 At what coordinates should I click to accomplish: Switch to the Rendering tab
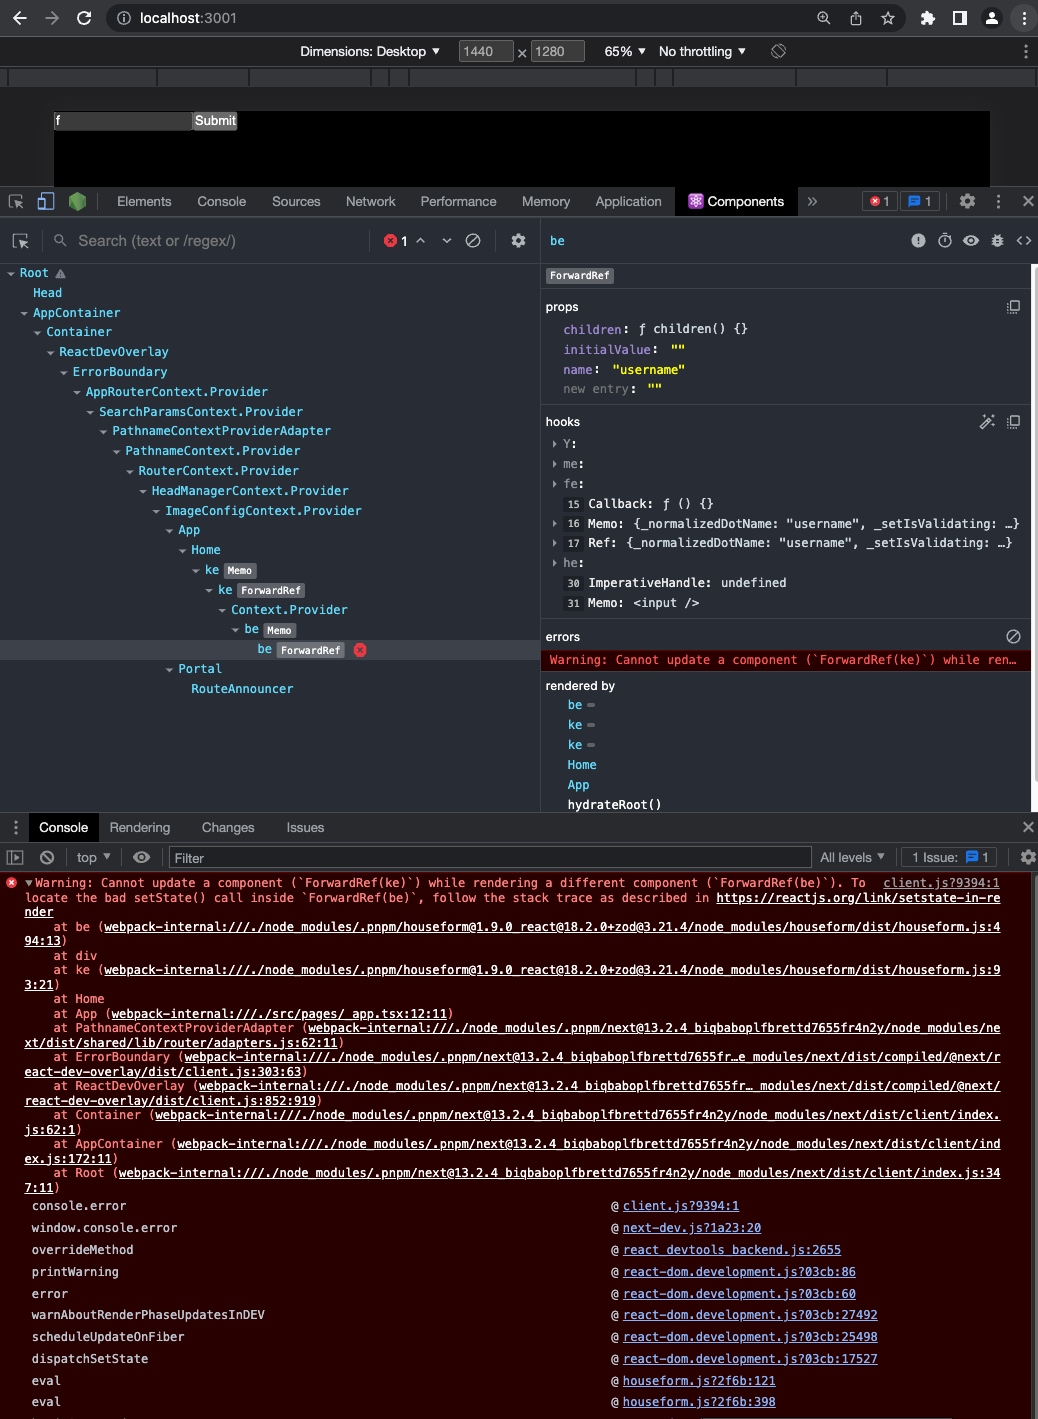[x=140, y=827]
